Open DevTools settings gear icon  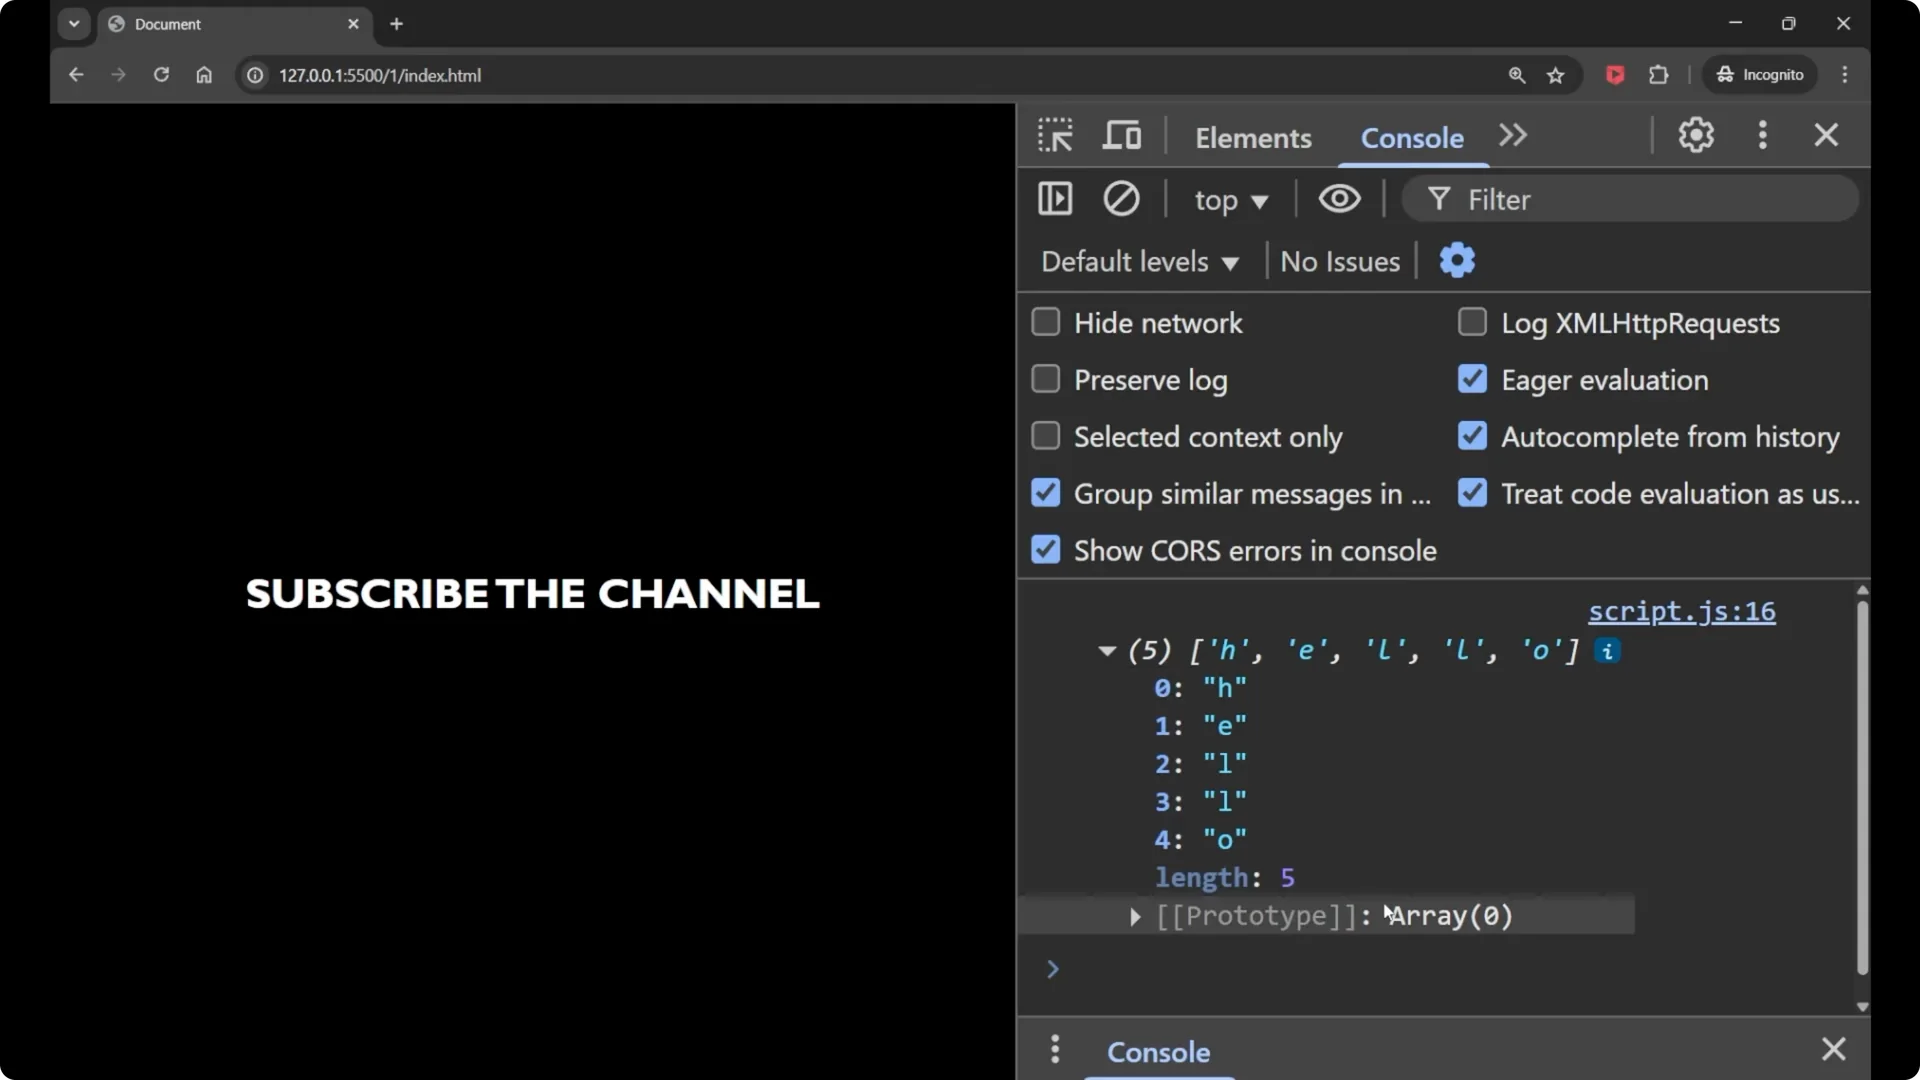pos(1696,135)
